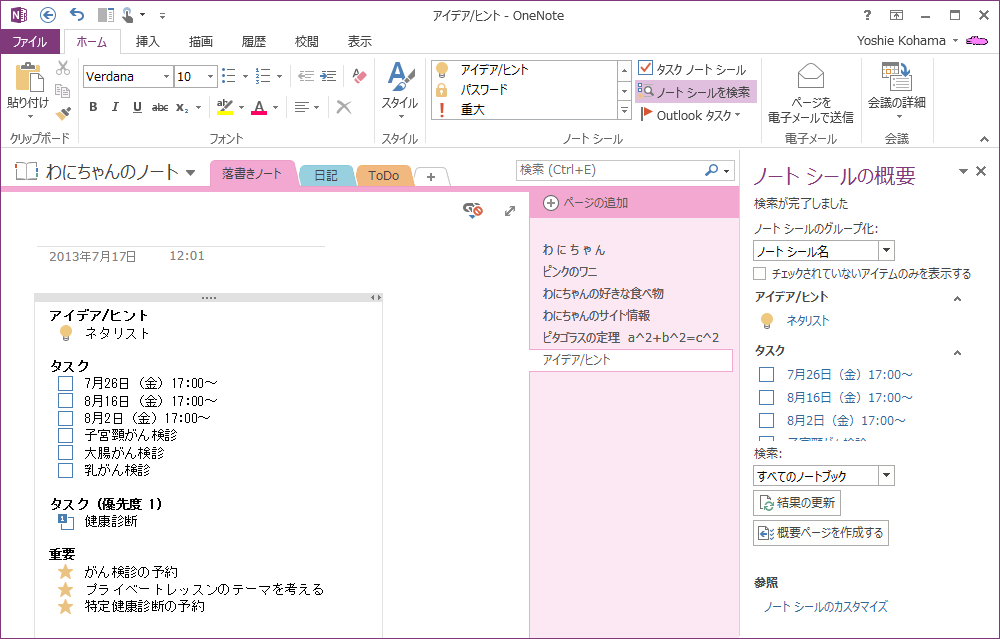Click the Touch/Mouse mode icon
Screen dimensions: 1000x639
(128, 15)
